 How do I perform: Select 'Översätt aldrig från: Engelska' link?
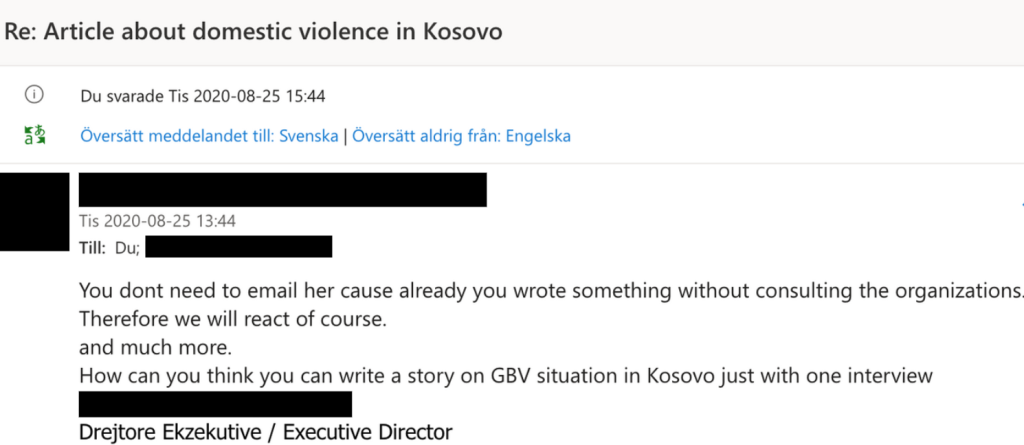(461, 136)
